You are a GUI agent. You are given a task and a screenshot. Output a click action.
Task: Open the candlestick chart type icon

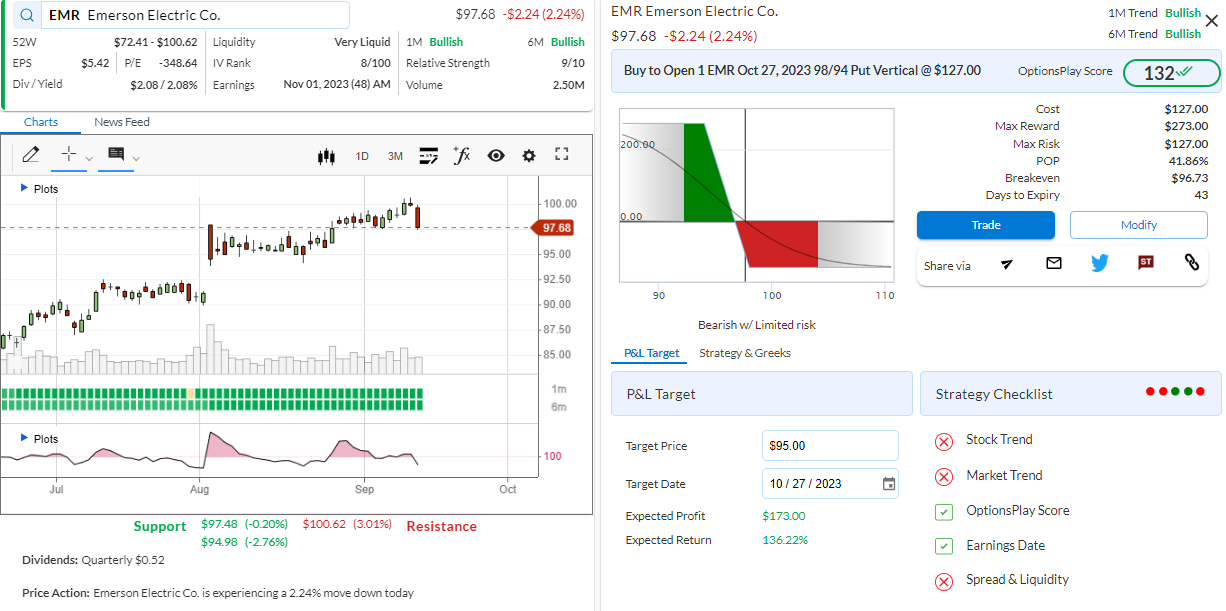point(325,156)
